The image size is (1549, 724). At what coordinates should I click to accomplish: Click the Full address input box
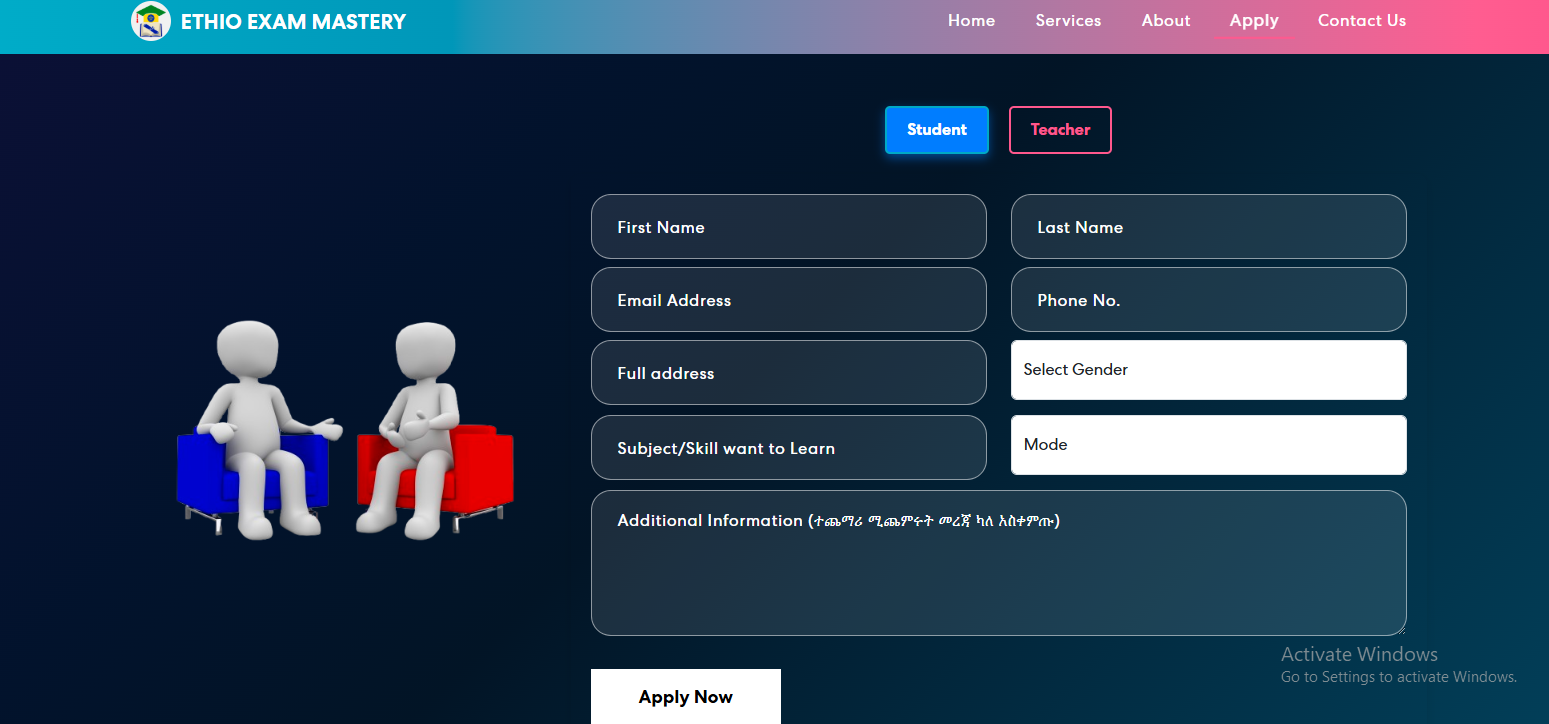[x=789, y=373]
